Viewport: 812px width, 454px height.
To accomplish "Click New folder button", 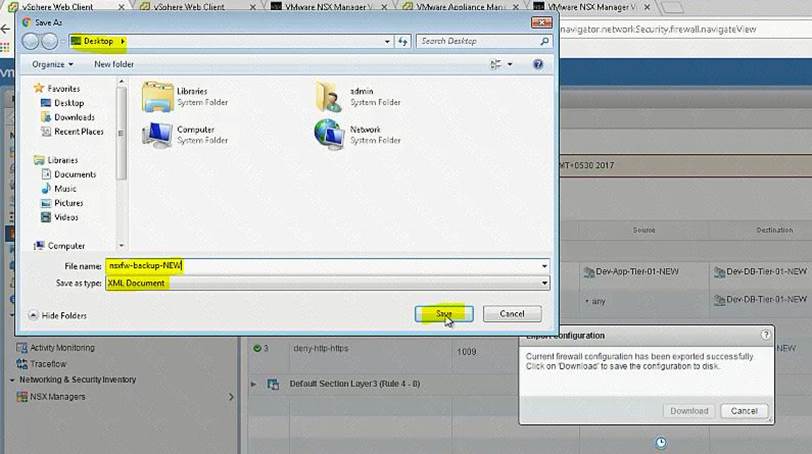I will click(114, 64).
